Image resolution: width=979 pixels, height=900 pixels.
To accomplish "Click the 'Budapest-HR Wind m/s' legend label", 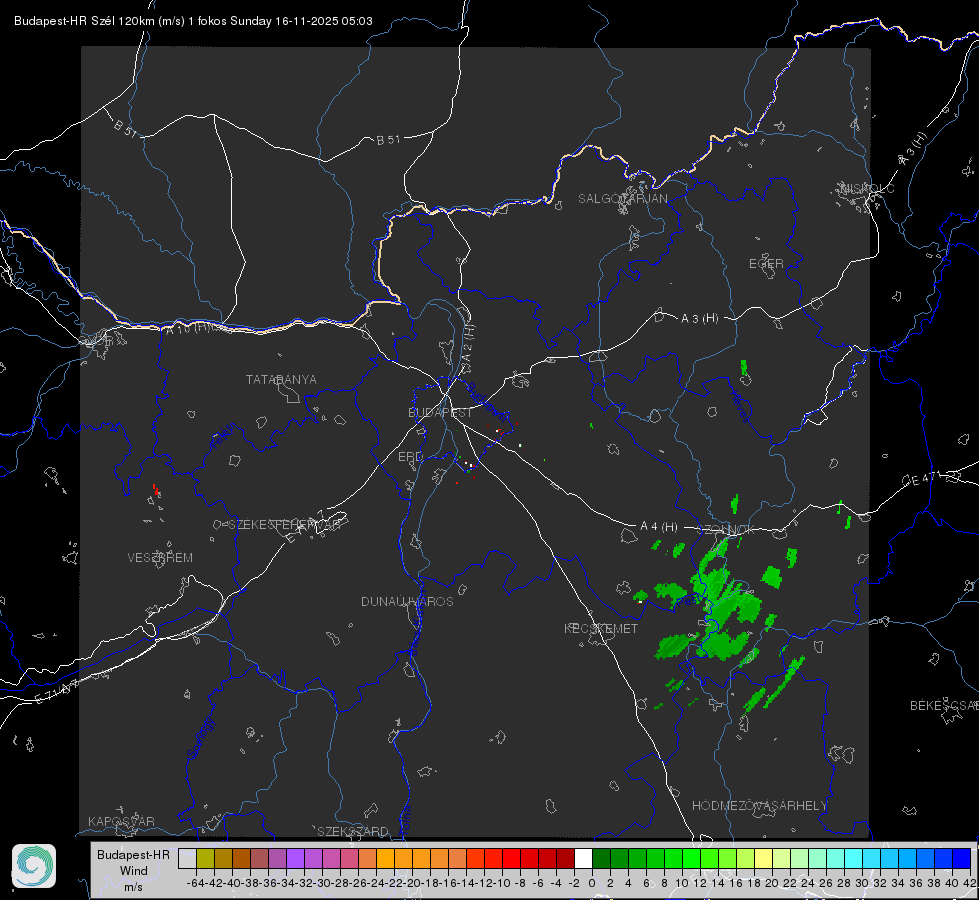I will pos(133,870).
